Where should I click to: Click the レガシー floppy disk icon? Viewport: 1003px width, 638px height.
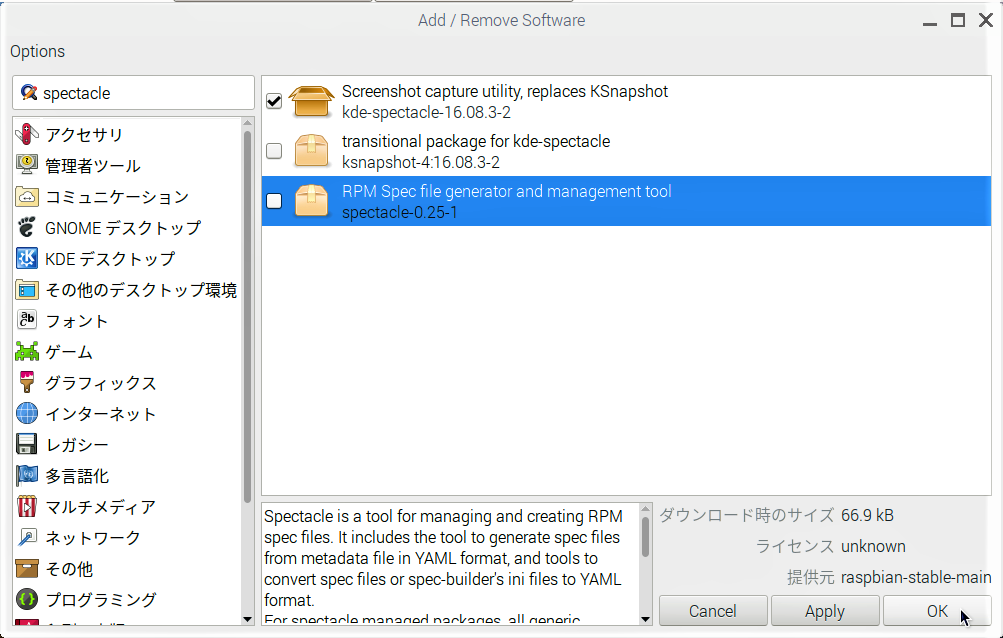27,445
